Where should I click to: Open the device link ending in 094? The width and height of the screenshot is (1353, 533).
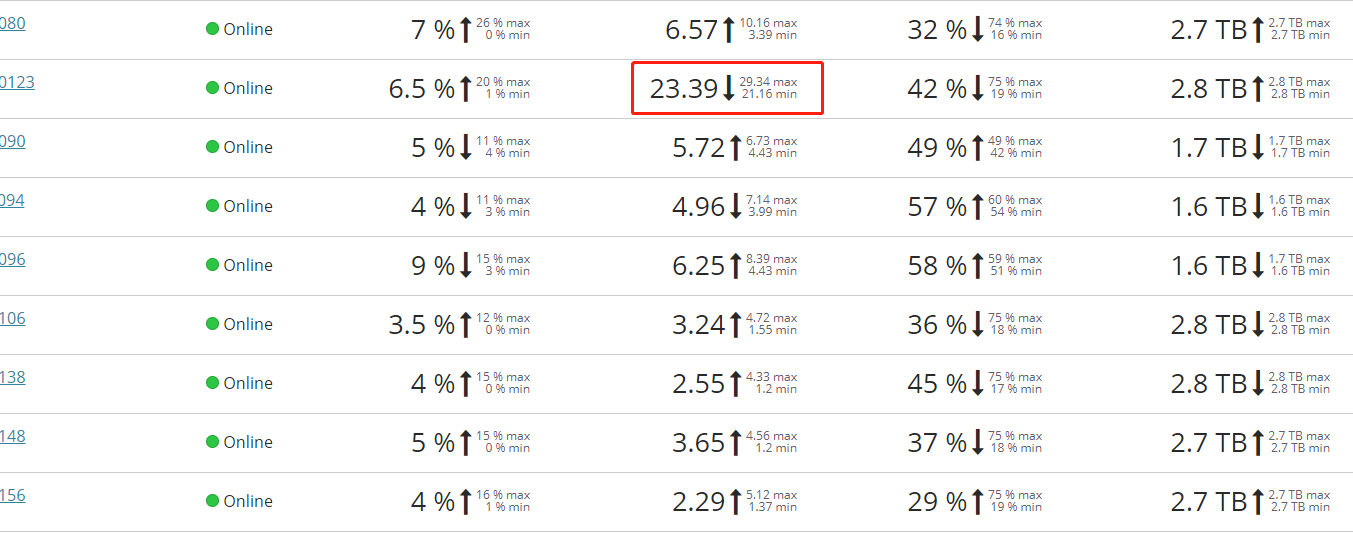[12, 200]
